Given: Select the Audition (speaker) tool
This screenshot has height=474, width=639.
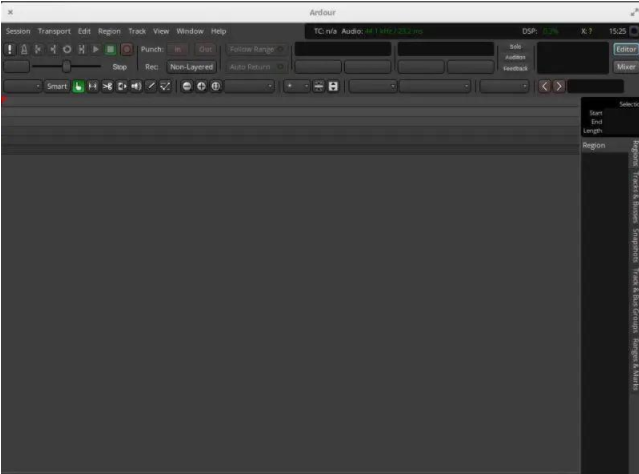Looking at the screenshot, I should click(136, 86).
